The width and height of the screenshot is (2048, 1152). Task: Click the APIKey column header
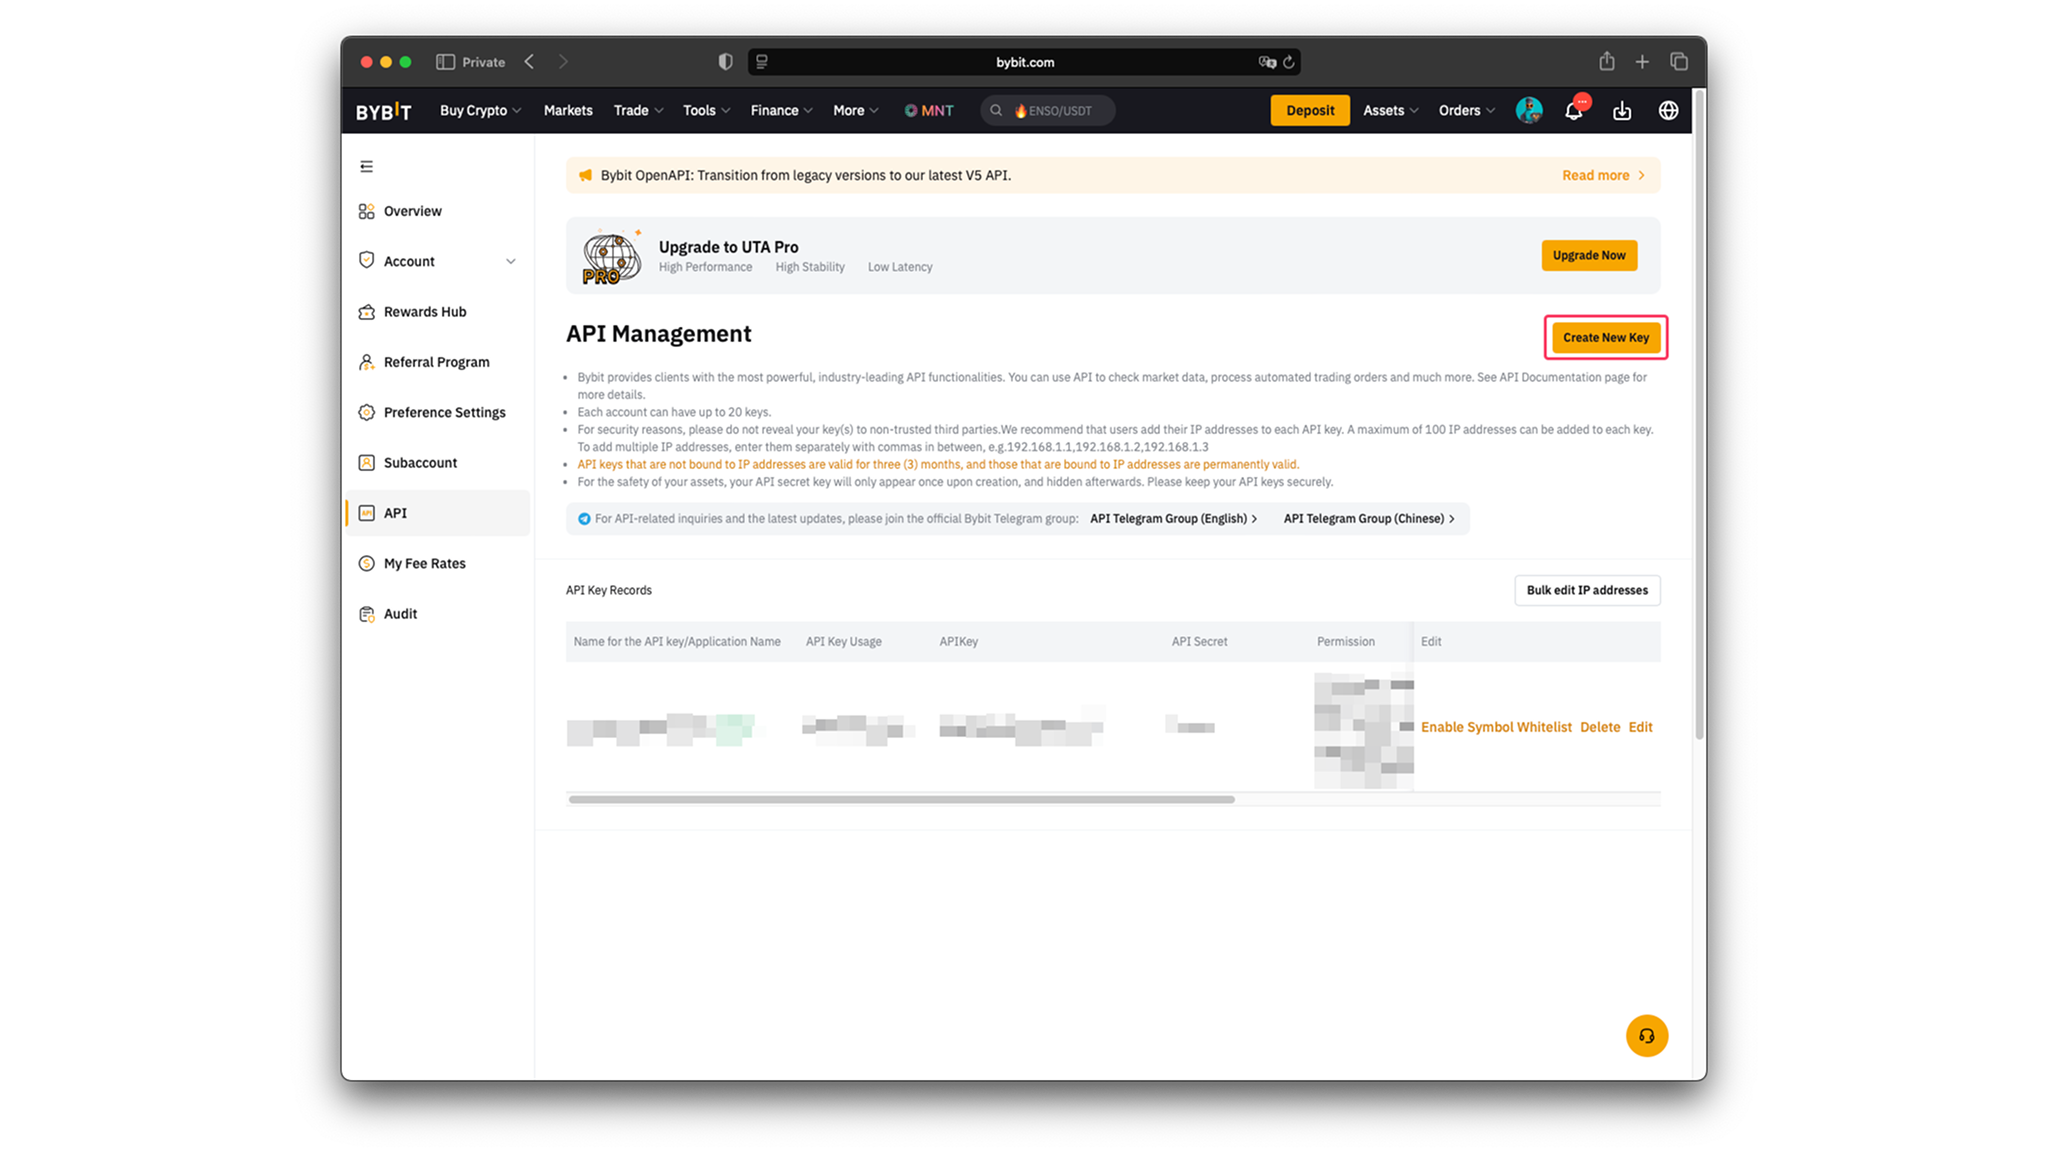[x=958, y=642]
